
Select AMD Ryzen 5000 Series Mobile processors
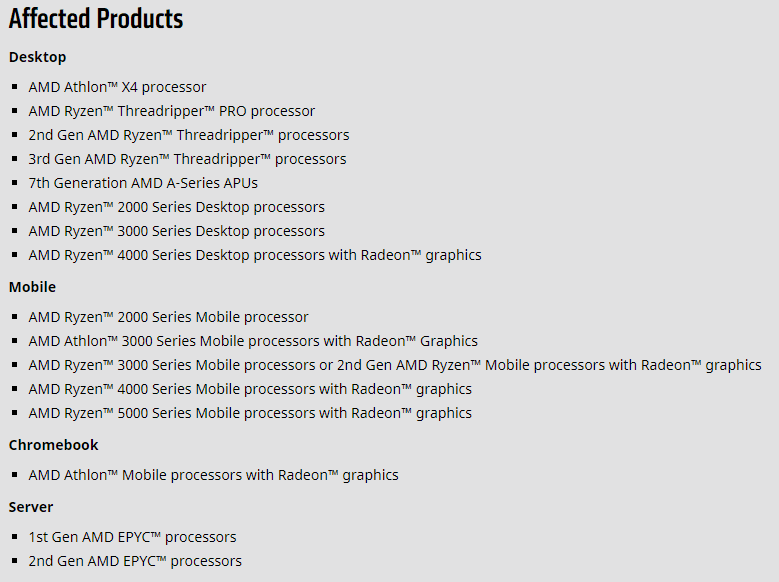[250, 413]
